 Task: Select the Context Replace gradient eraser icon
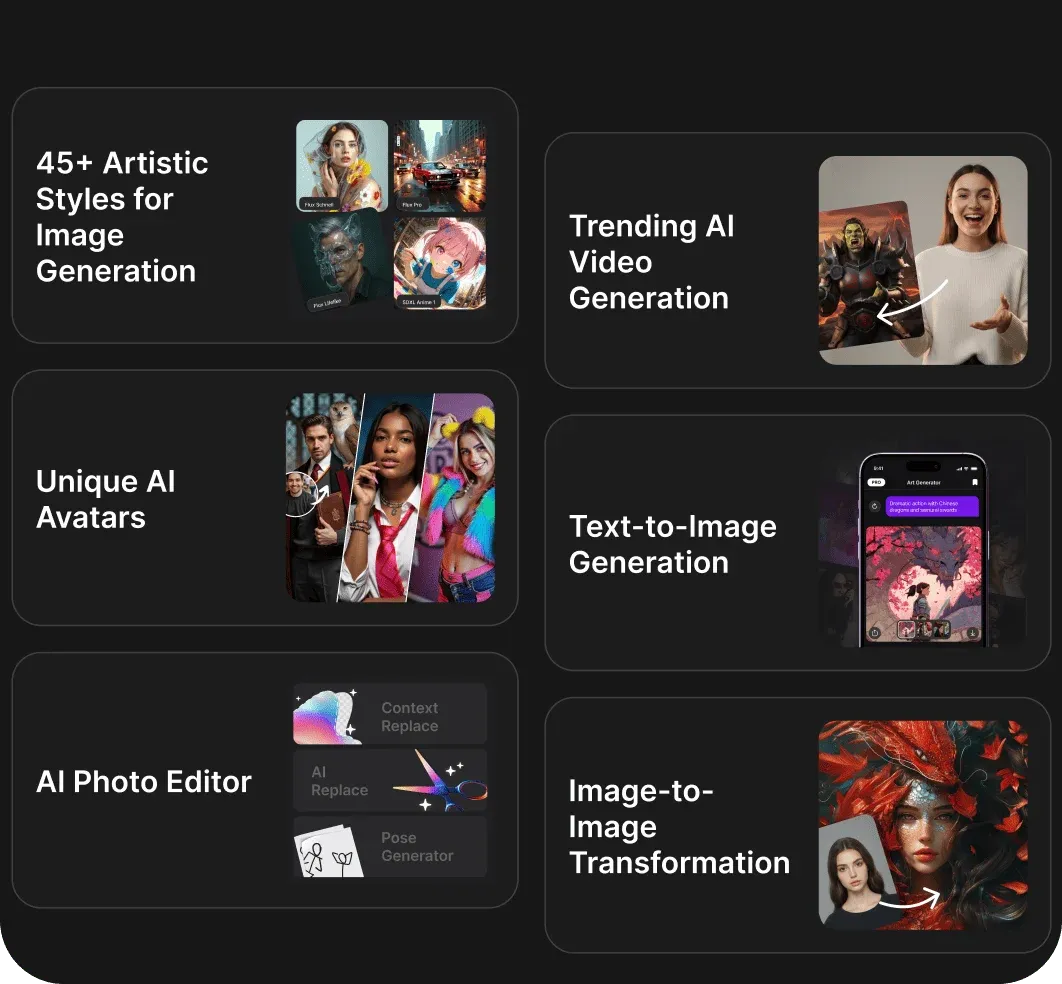pos(326,716)
